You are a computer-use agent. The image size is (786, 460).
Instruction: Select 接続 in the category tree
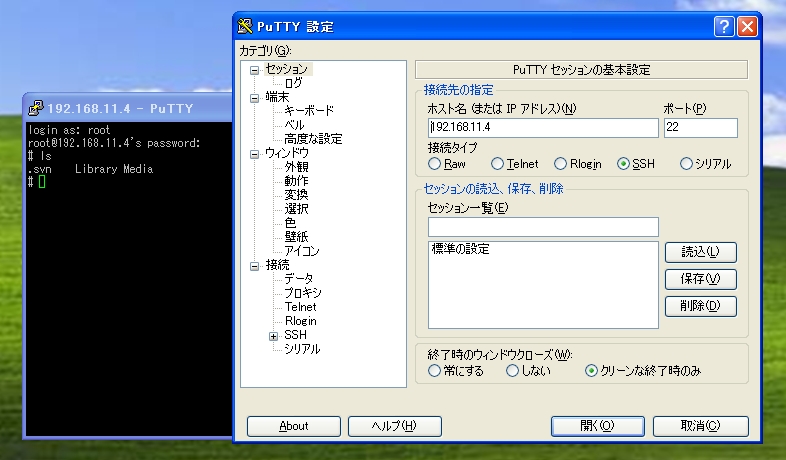277,265
